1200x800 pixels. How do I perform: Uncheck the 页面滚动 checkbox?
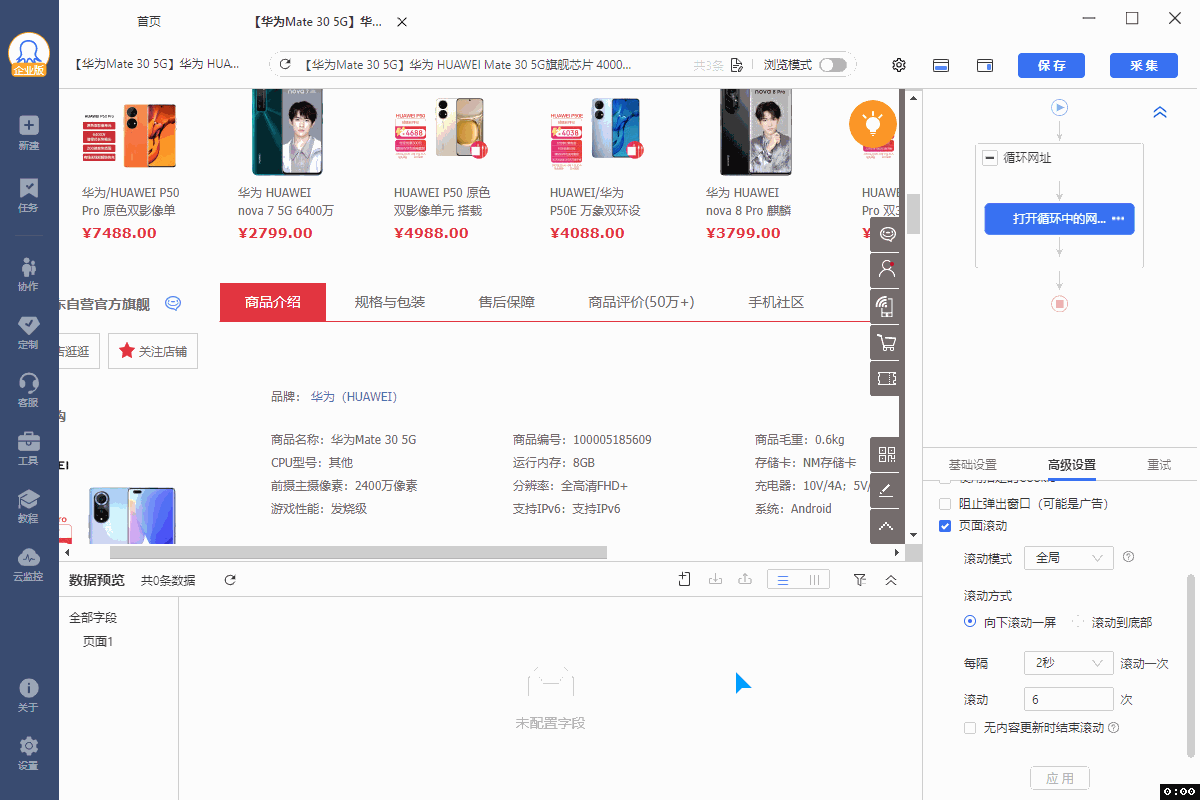pyautogui.click(x=945, y=526)
